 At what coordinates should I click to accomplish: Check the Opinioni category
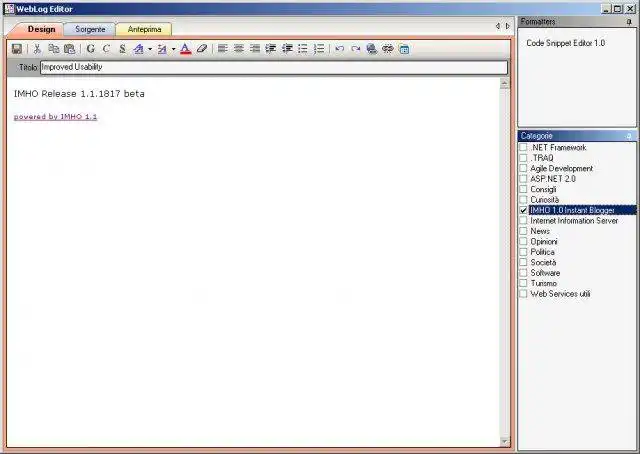(523, 242)
